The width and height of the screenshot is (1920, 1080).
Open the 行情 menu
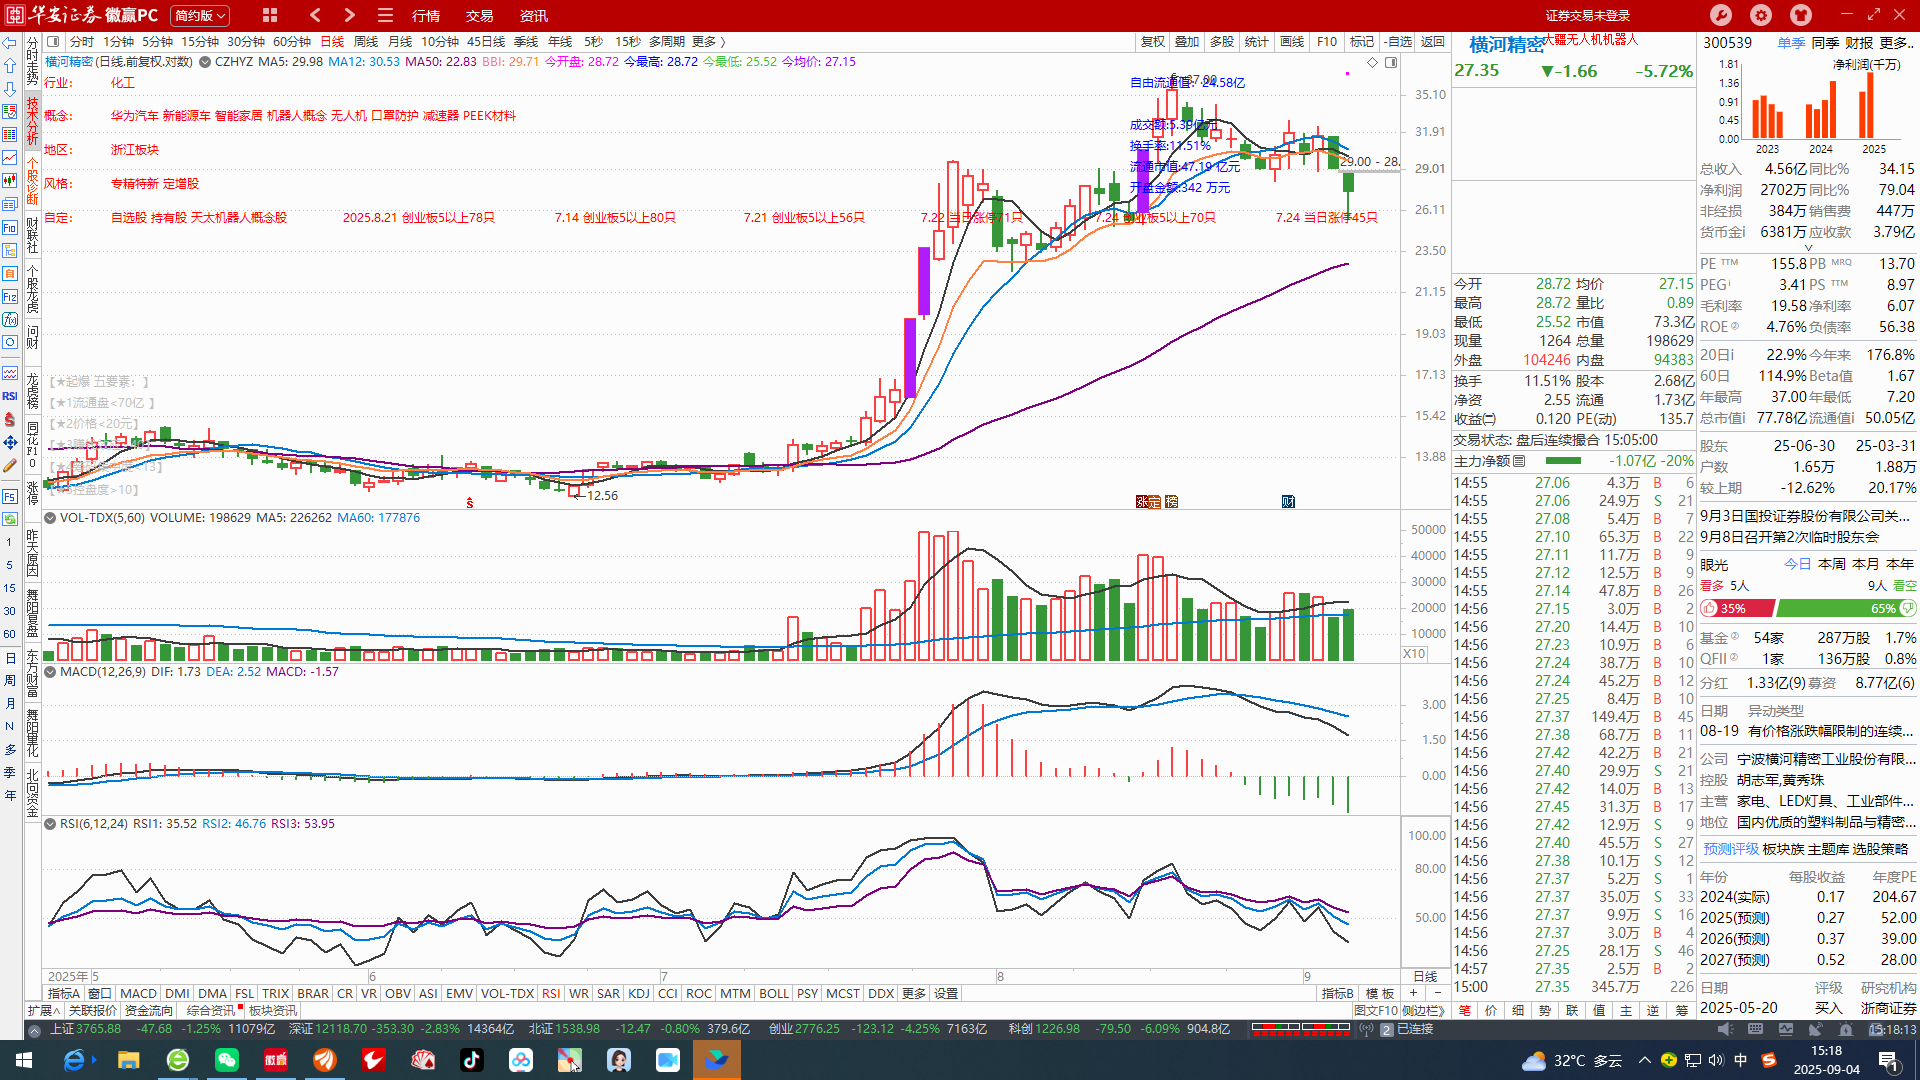[426, 16]
